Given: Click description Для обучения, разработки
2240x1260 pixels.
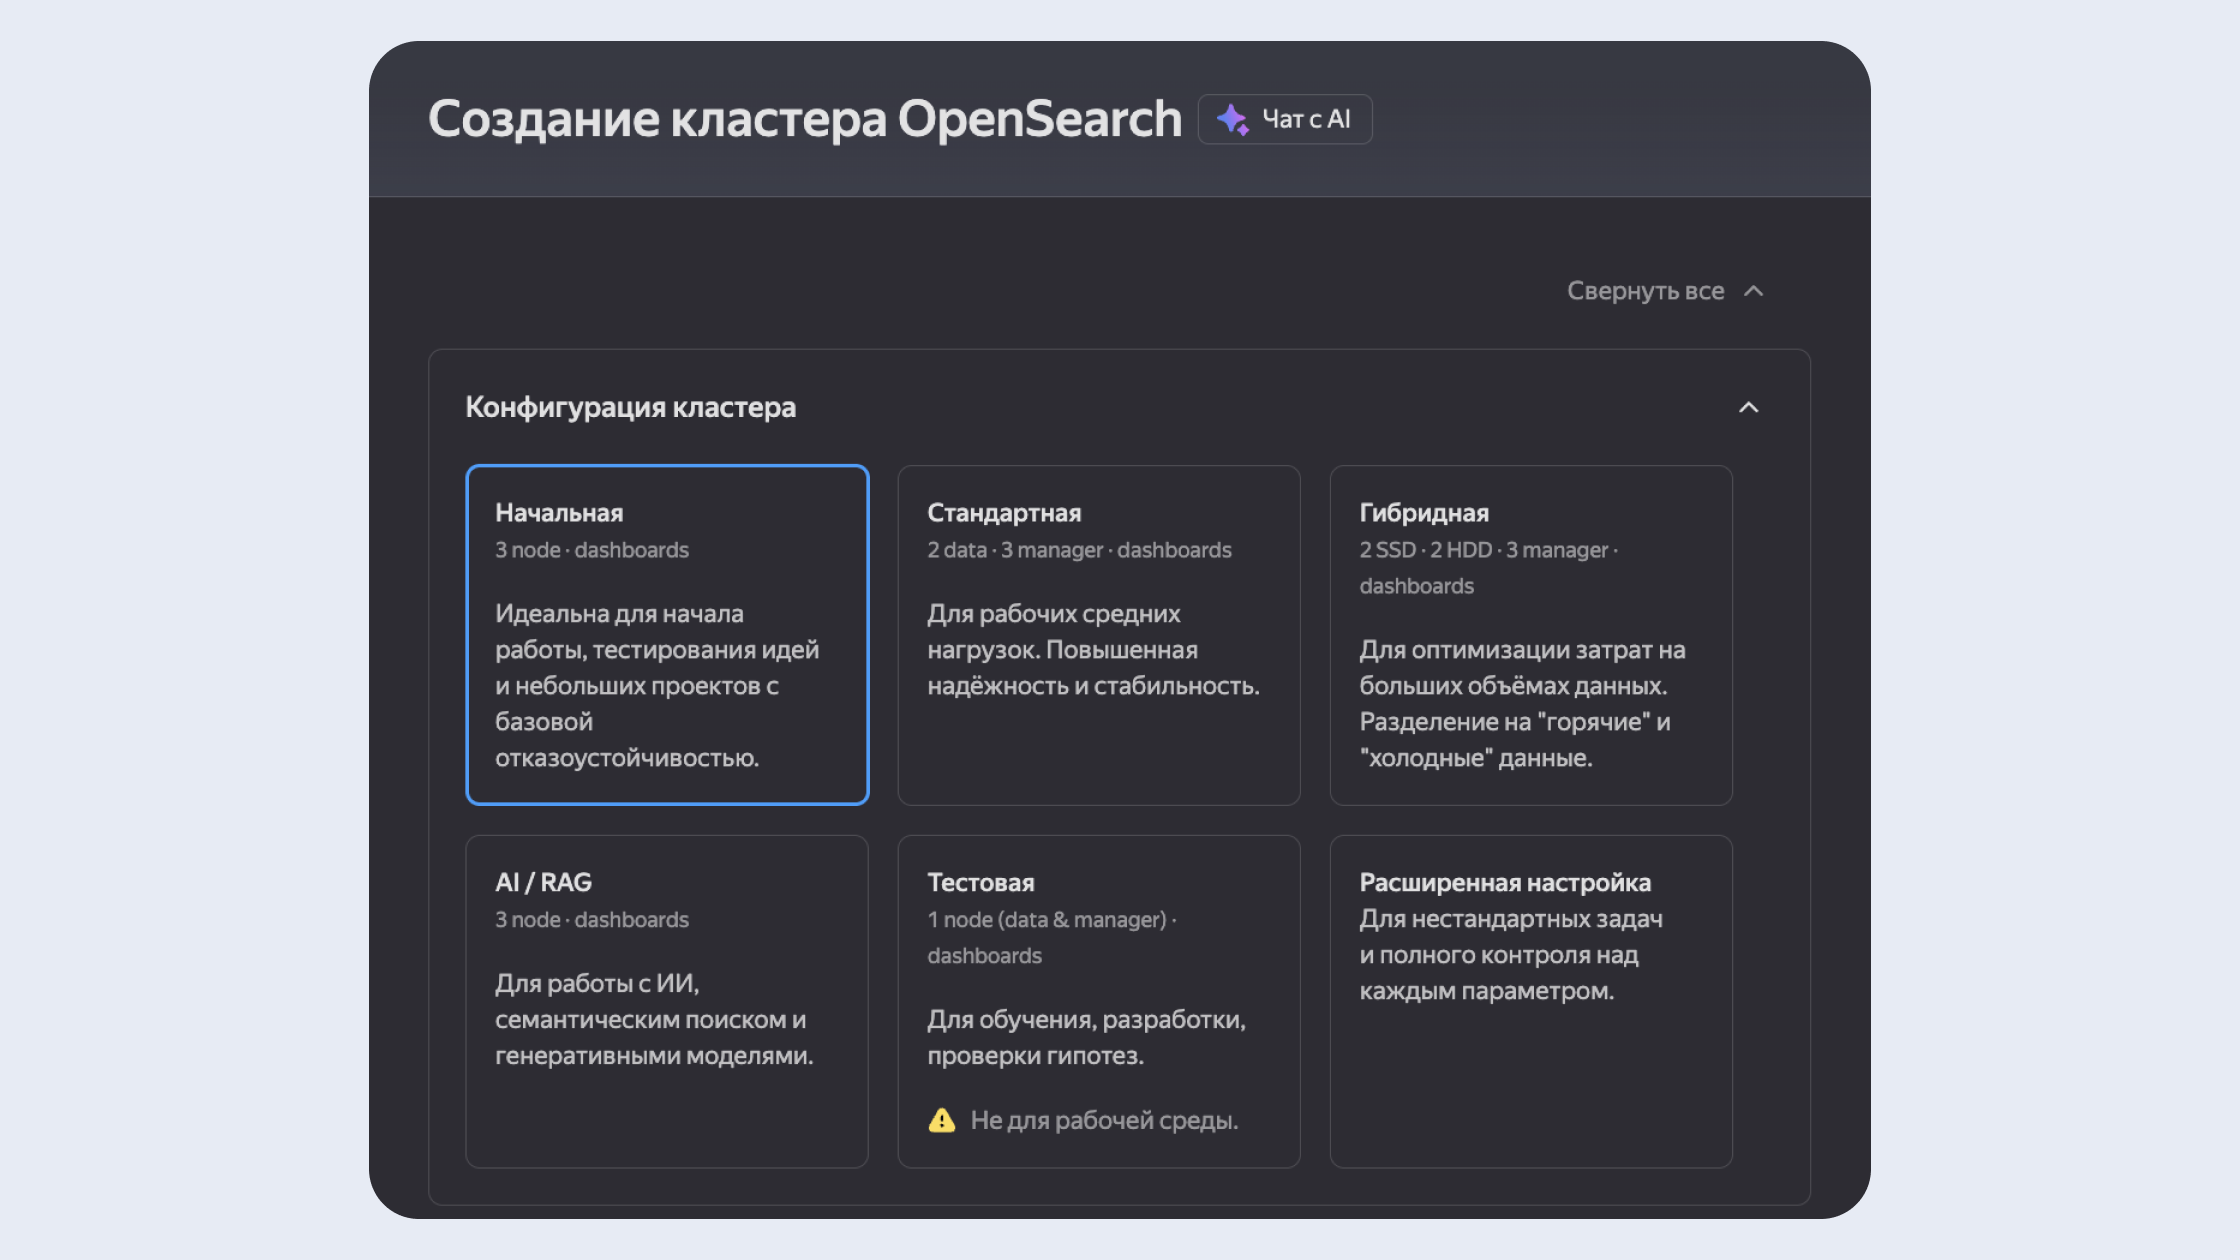Looking at the screenshot, I should coord(1086,1038).
